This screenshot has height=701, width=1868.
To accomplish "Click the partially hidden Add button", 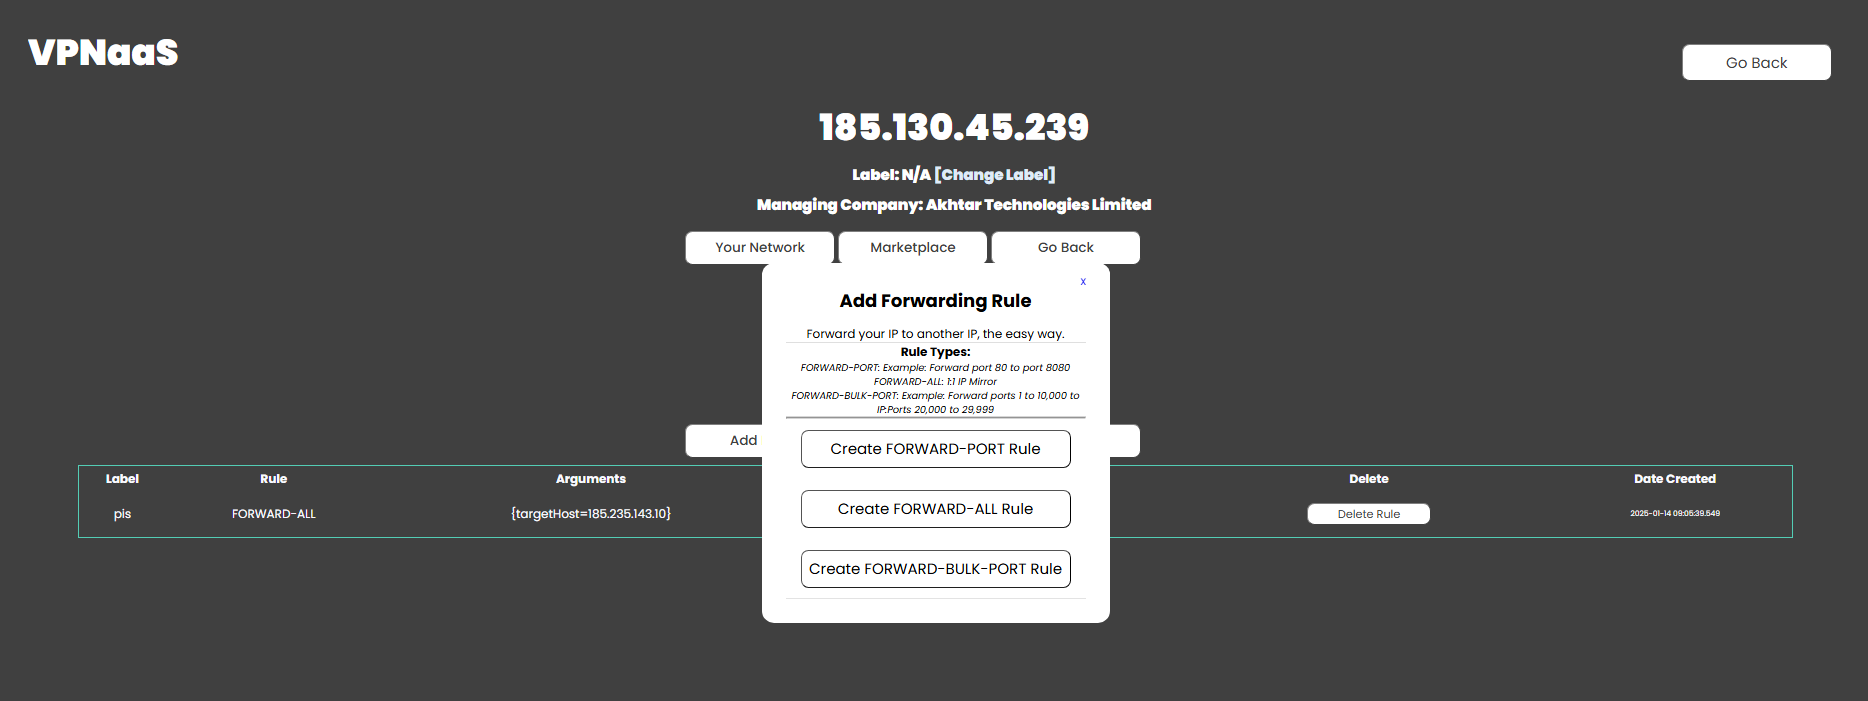I will pyautogui.click(x=725, y=441).
